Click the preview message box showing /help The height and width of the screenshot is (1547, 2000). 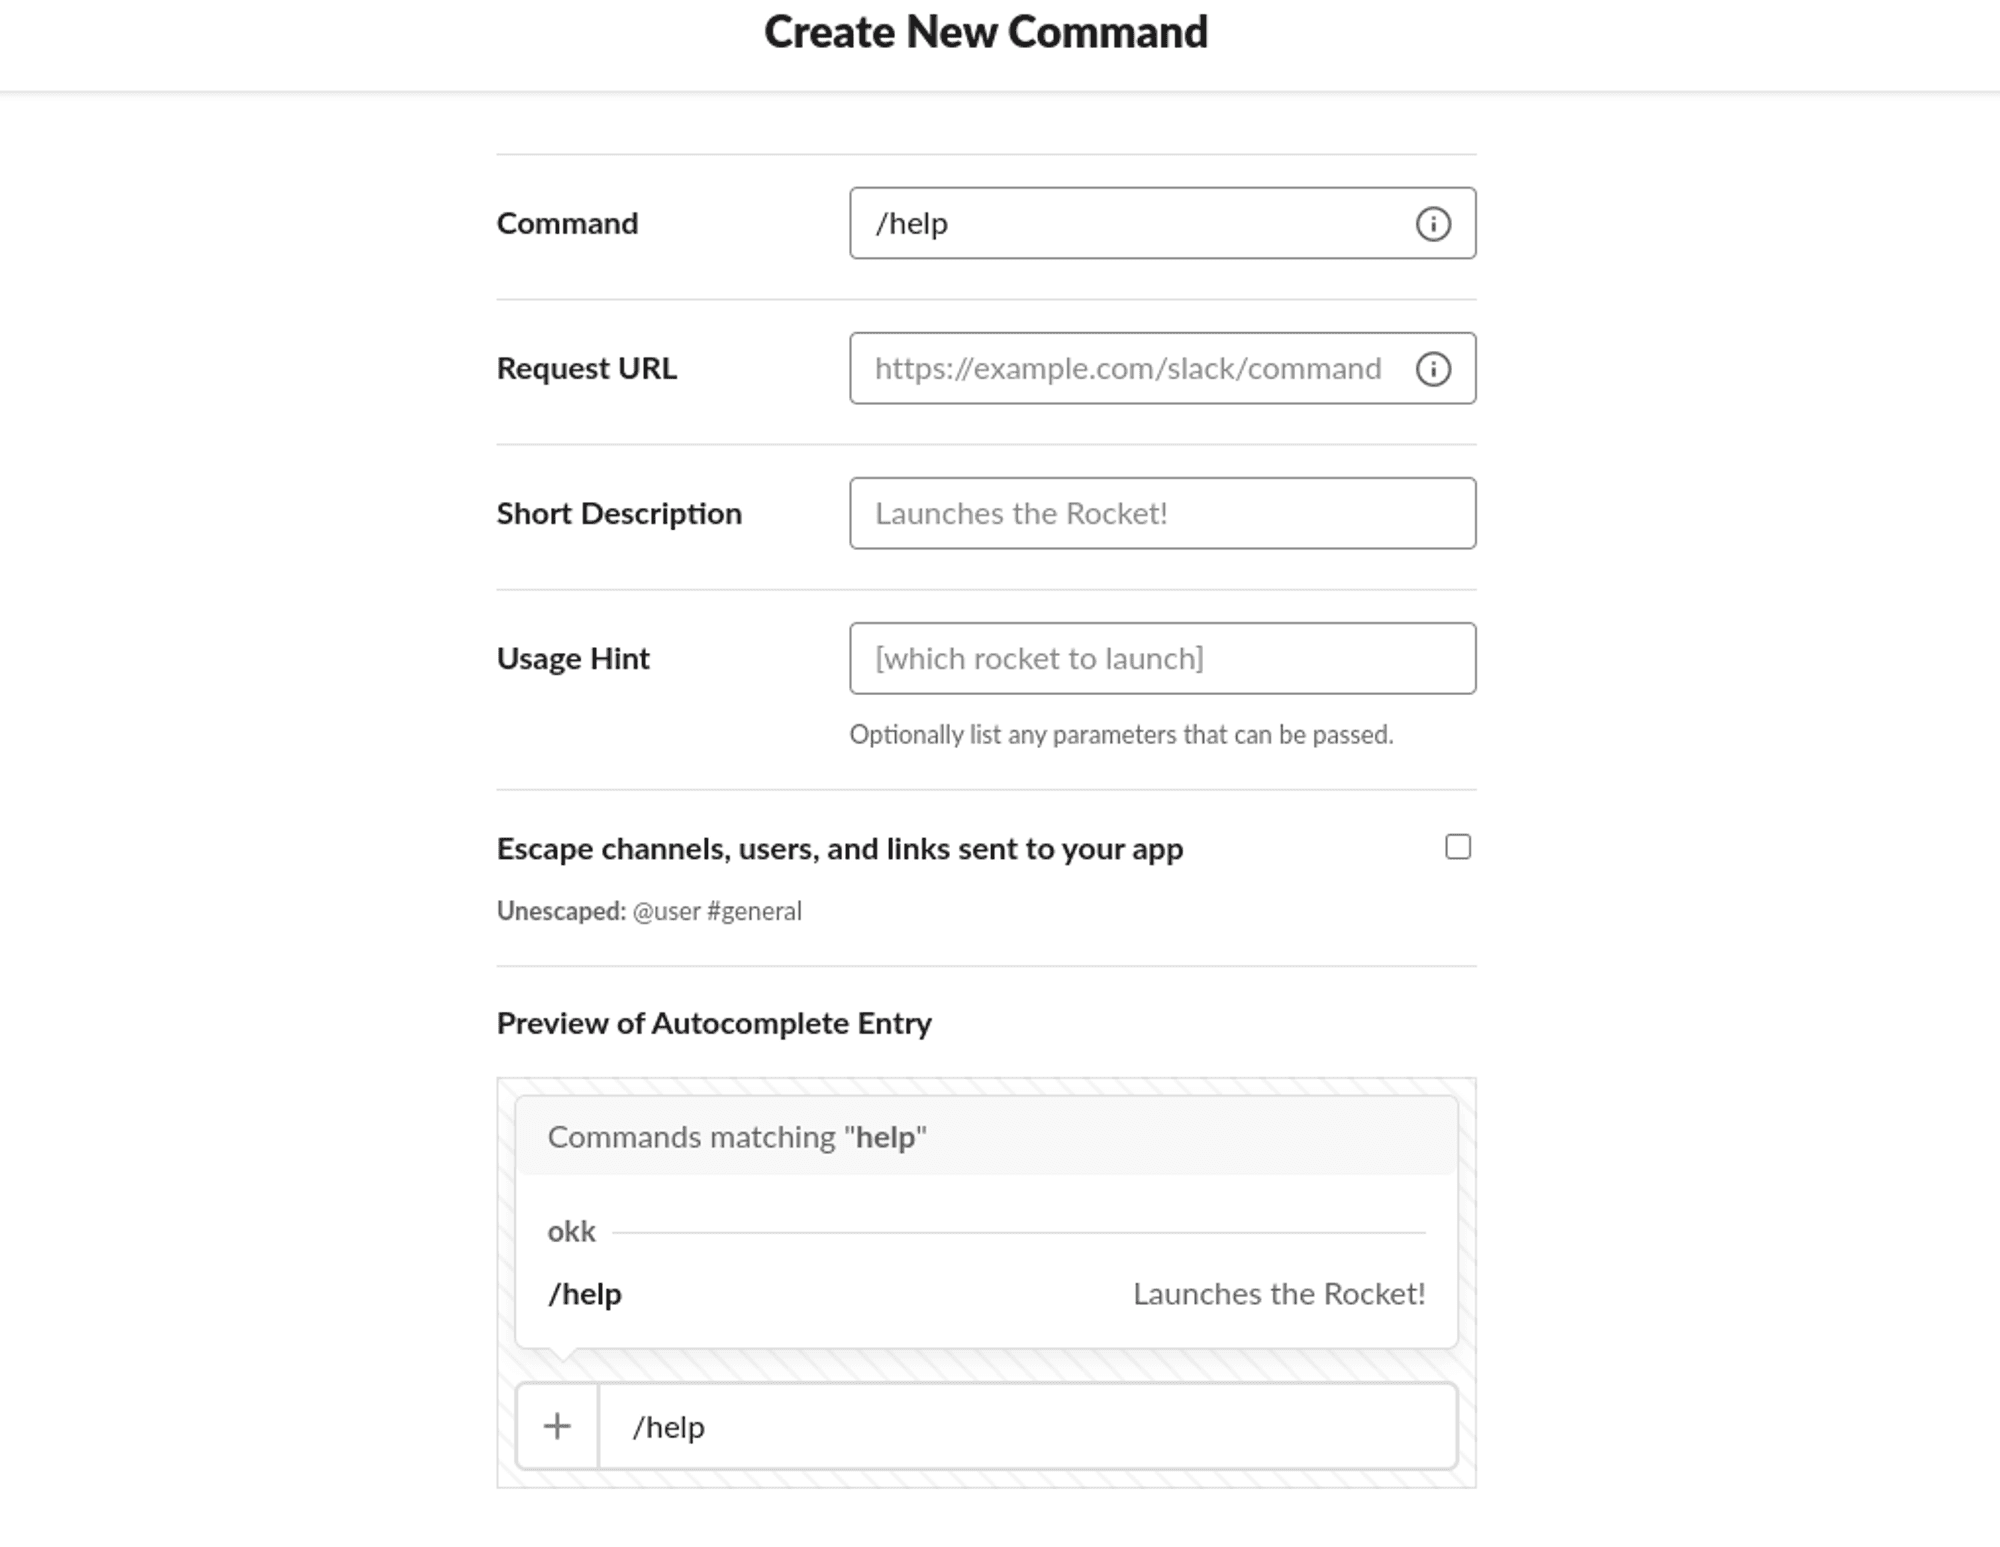[1026, 1427]
